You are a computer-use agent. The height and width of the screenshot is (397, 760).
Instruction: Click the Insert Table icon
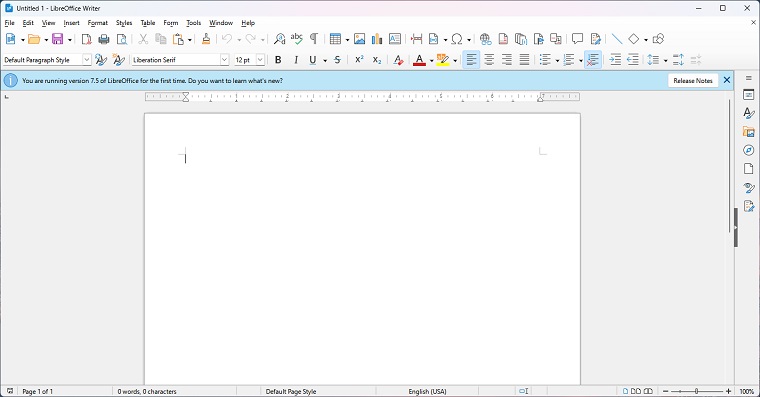coord(335,39)
